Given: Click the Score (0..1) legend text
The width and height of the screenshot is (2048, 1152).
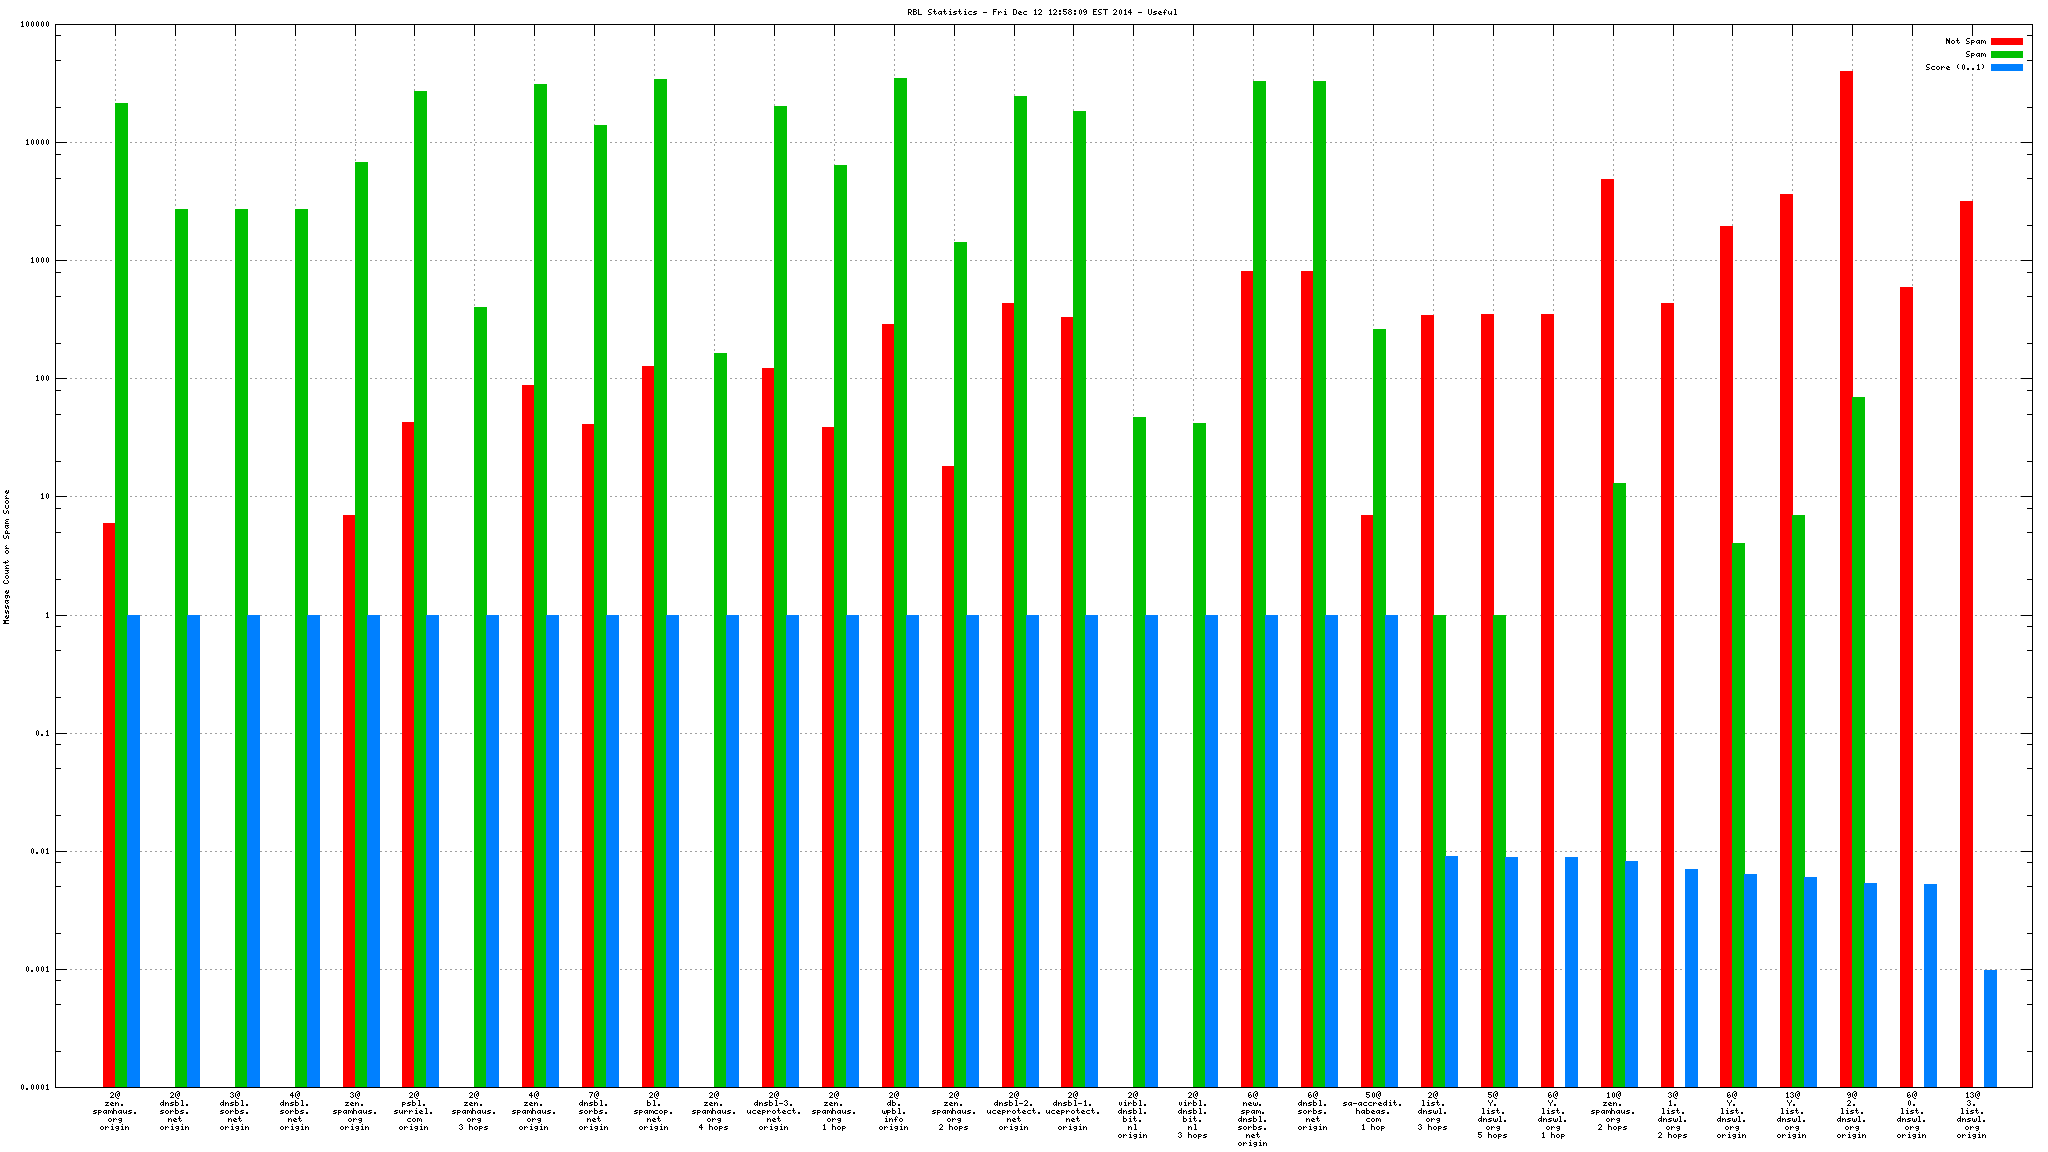Looking at the screenshot, I should (x=1955, y=68).
